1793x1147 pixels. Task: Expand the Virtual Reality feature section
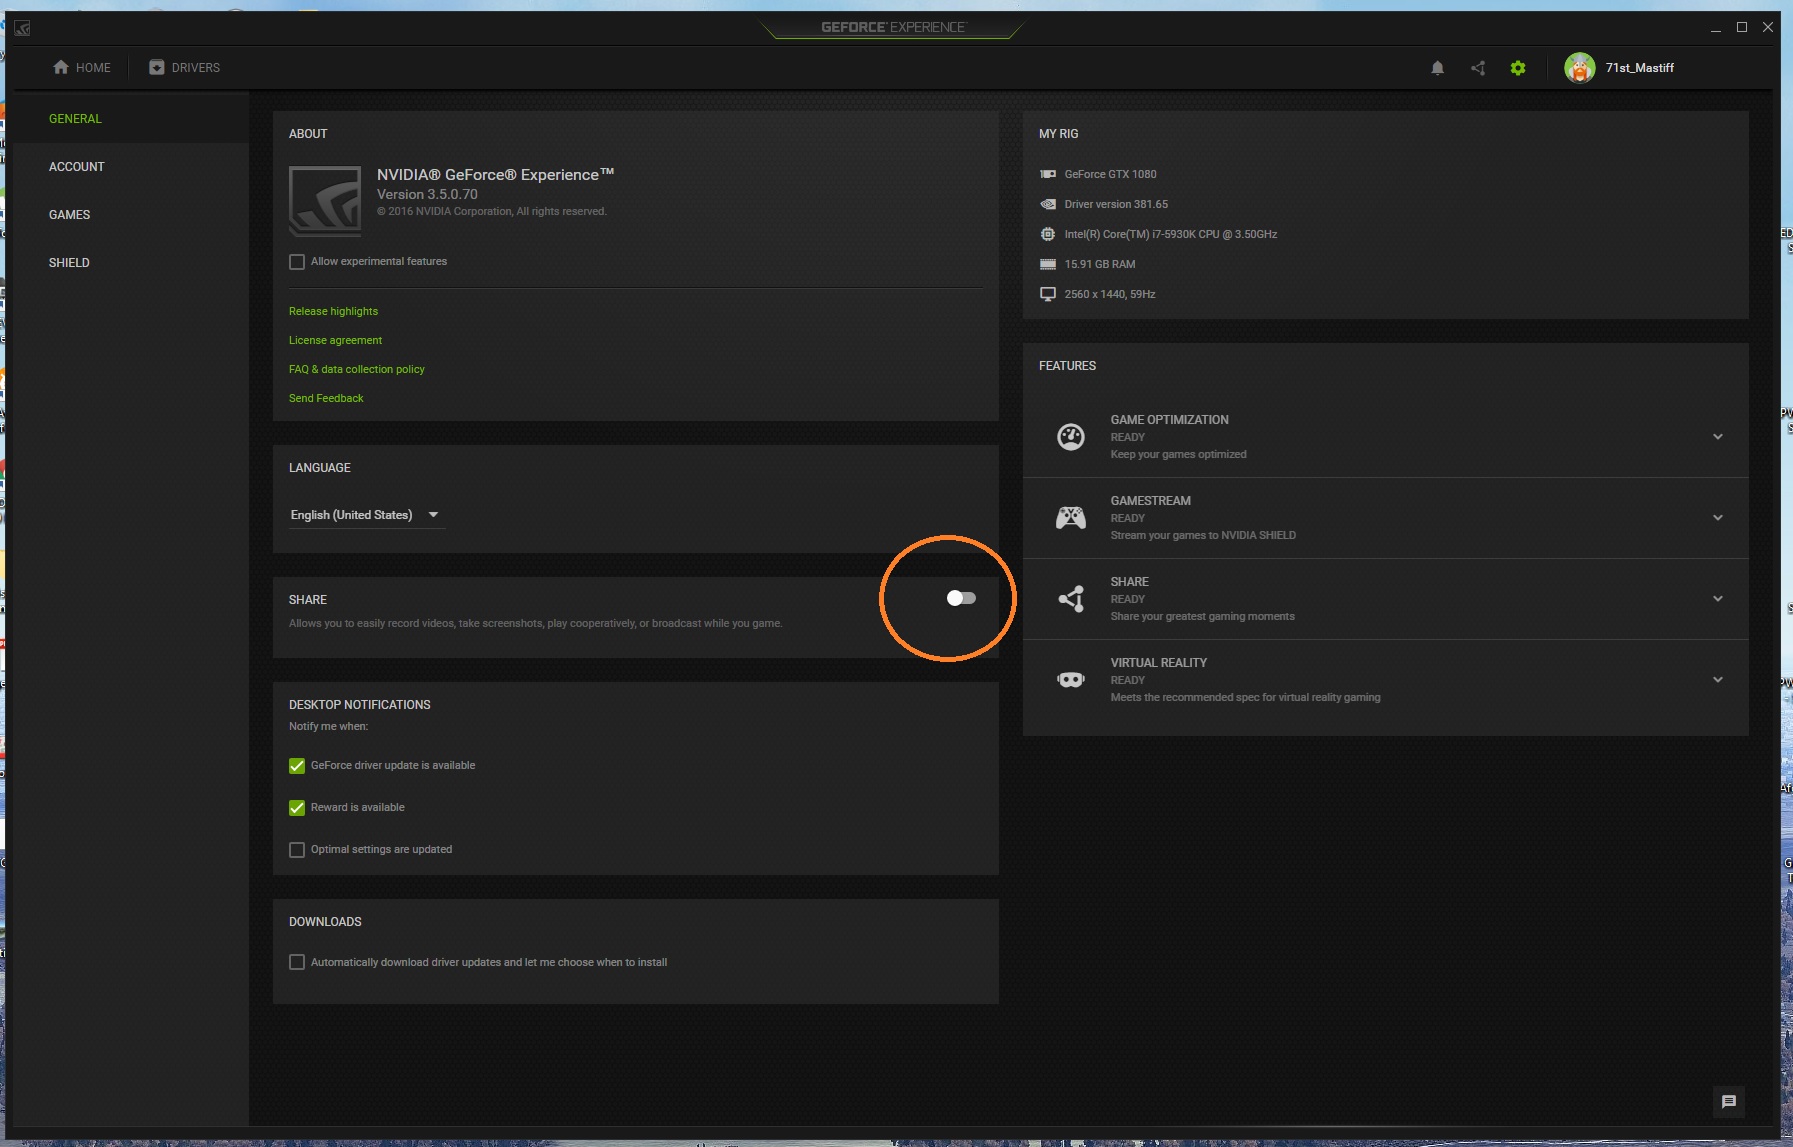(x=1717, y=680)
